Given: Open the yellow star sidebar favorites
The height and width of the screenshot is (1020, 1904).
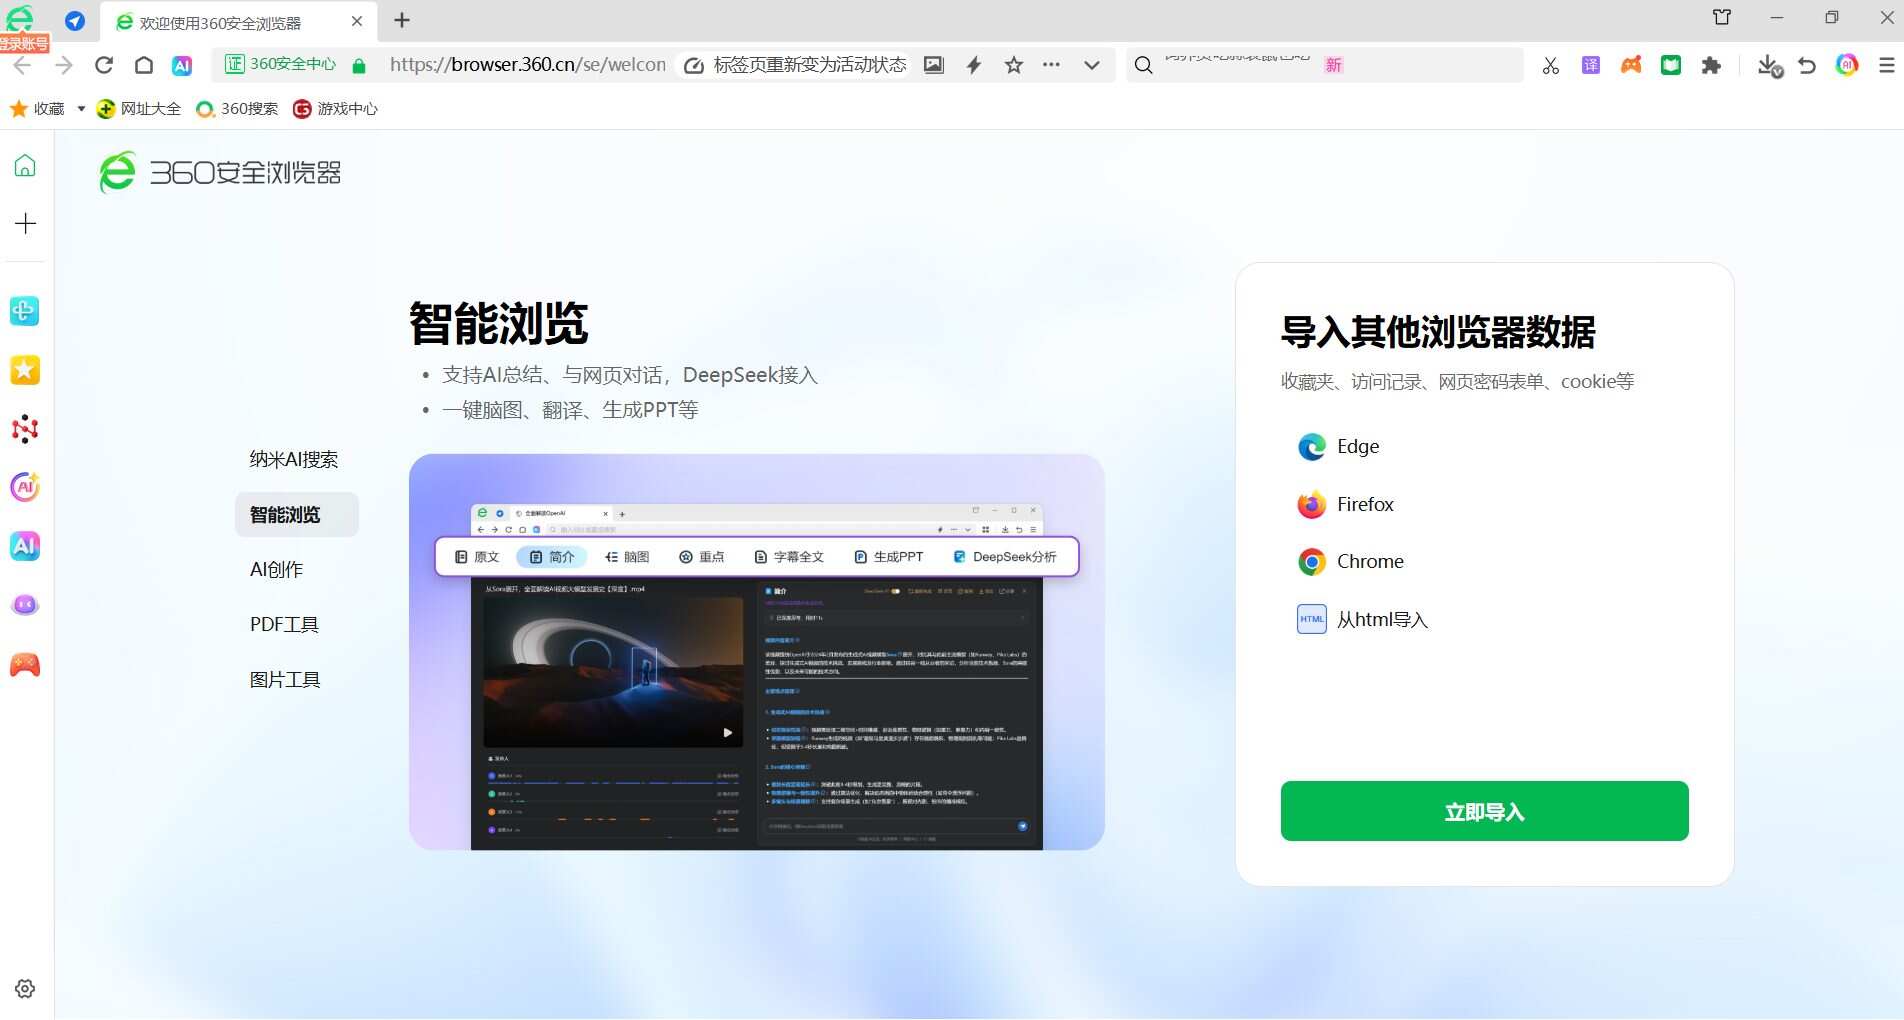Looking at the screenshot, I should point(25,370).
